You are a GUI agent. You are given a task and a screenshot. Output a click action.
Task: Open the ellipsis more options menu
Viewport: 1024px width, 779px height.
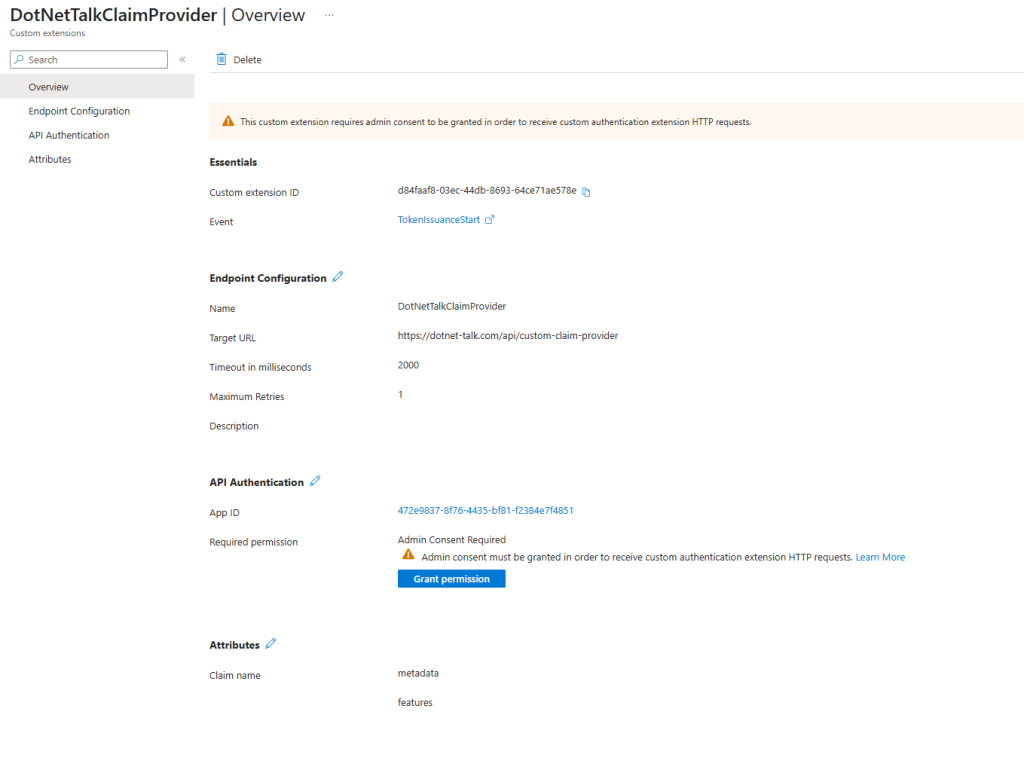tap(329, 15)
